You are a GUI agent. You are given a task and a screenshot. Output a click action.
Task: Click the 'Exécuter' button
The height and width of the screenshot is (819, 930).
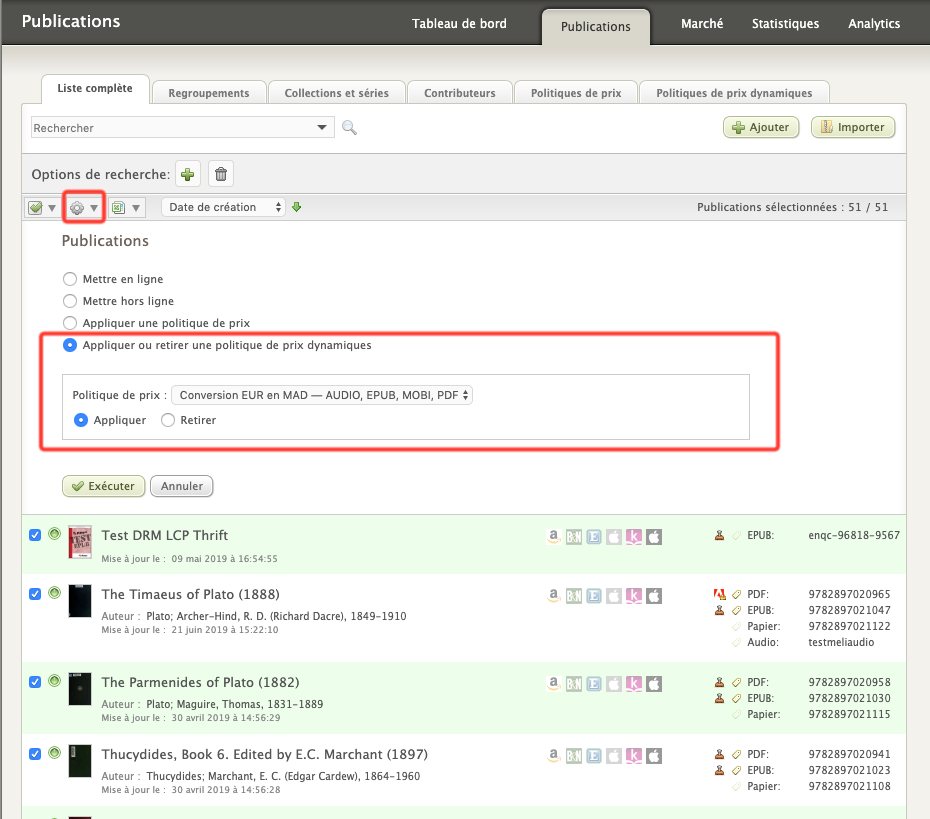104,486
